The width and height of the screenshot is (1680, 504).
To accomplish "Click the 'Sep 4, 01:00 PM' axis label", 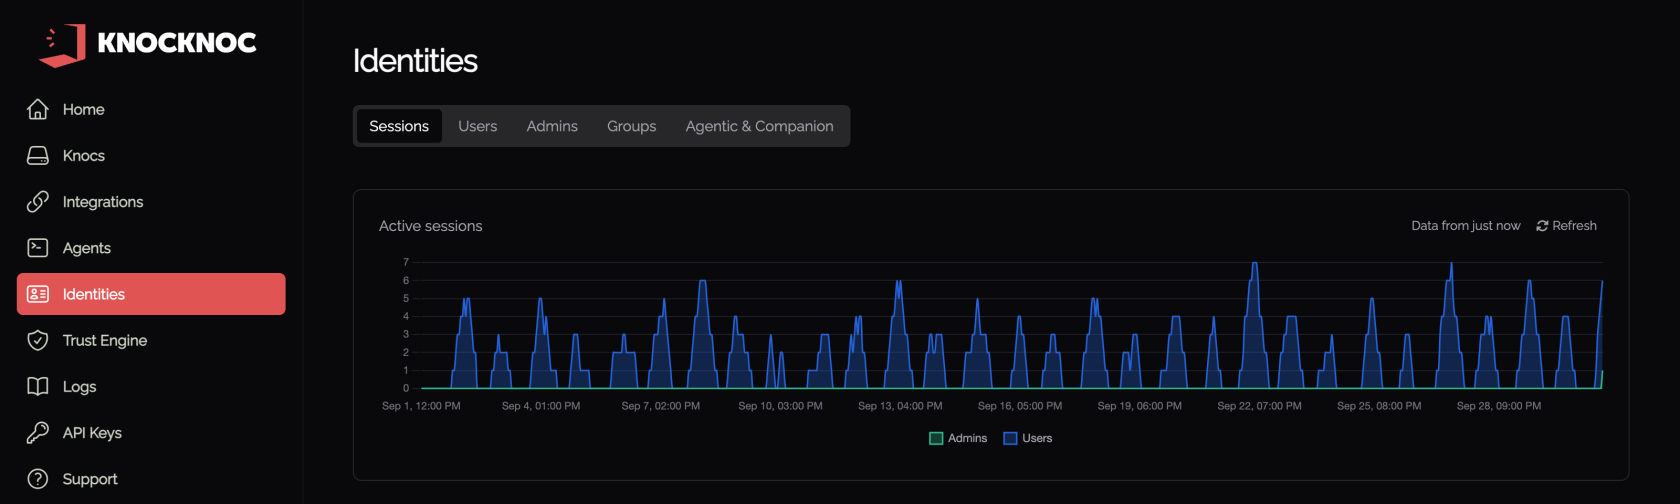I will coord(541,406).
